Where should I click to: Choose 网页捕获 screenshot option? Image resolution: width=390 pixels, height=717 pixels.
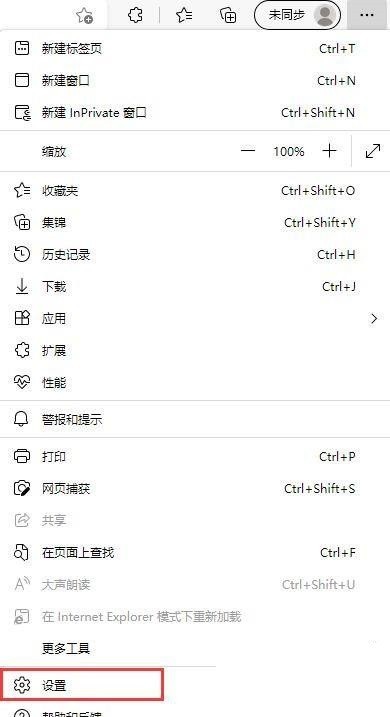click(x=195, y=488)
